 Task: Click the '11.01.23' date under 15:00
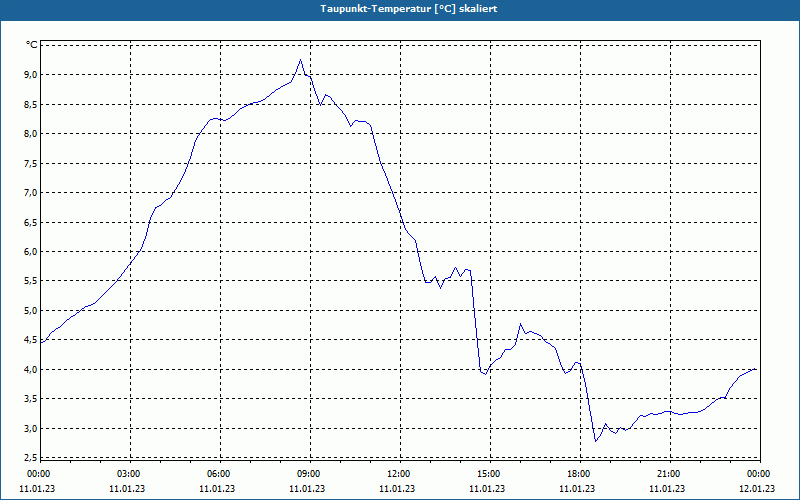pyautogui.click(x=487, y=488)
